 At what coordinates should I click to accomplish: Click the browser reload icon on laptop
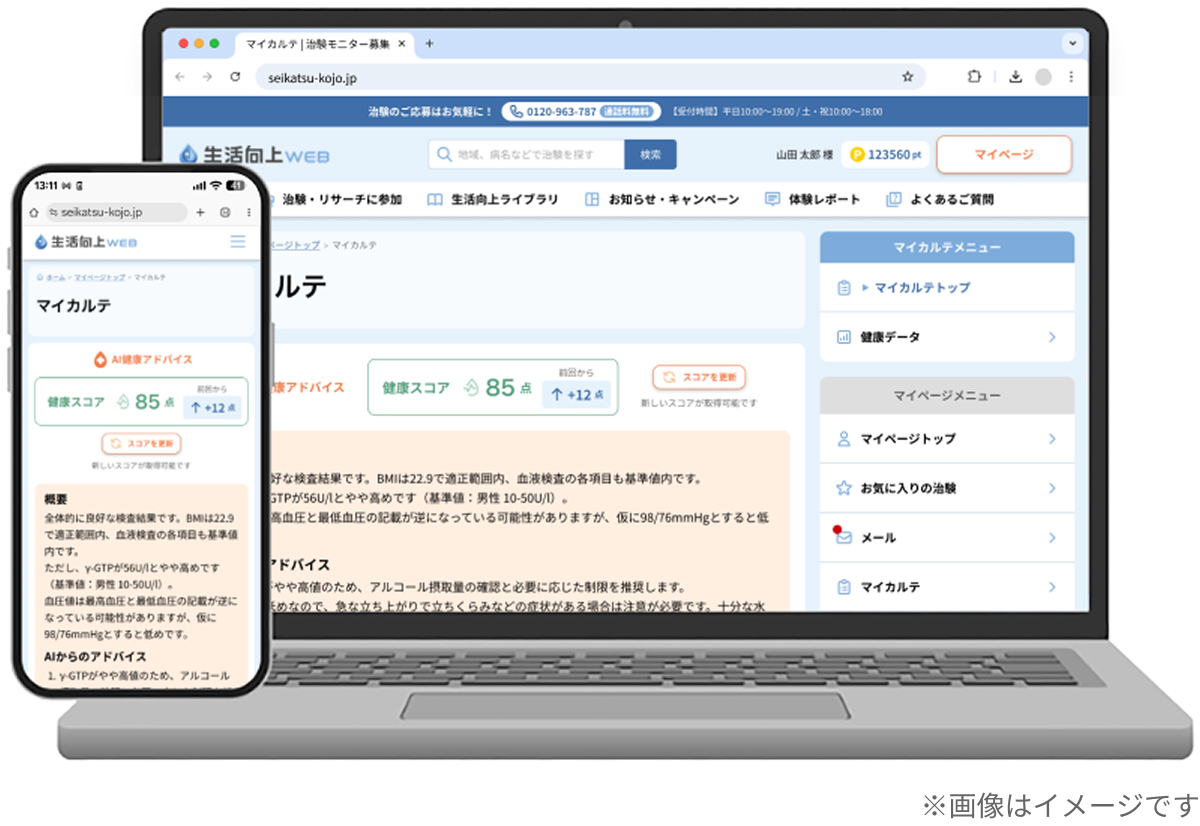235,77
